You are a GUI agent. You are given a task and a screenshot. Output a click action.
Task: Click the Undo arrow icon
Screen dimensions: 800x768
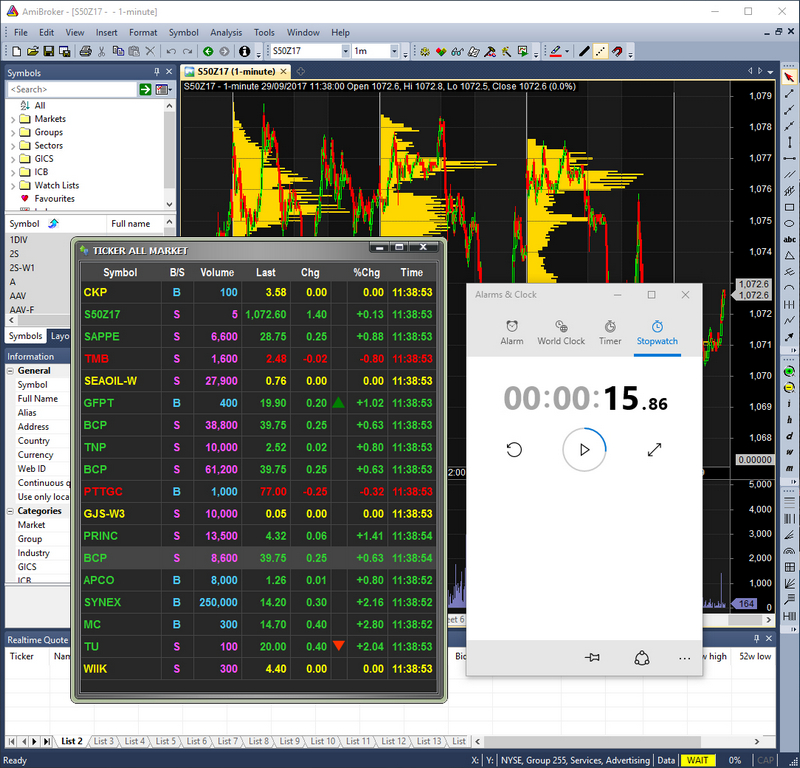pos(171,51)
